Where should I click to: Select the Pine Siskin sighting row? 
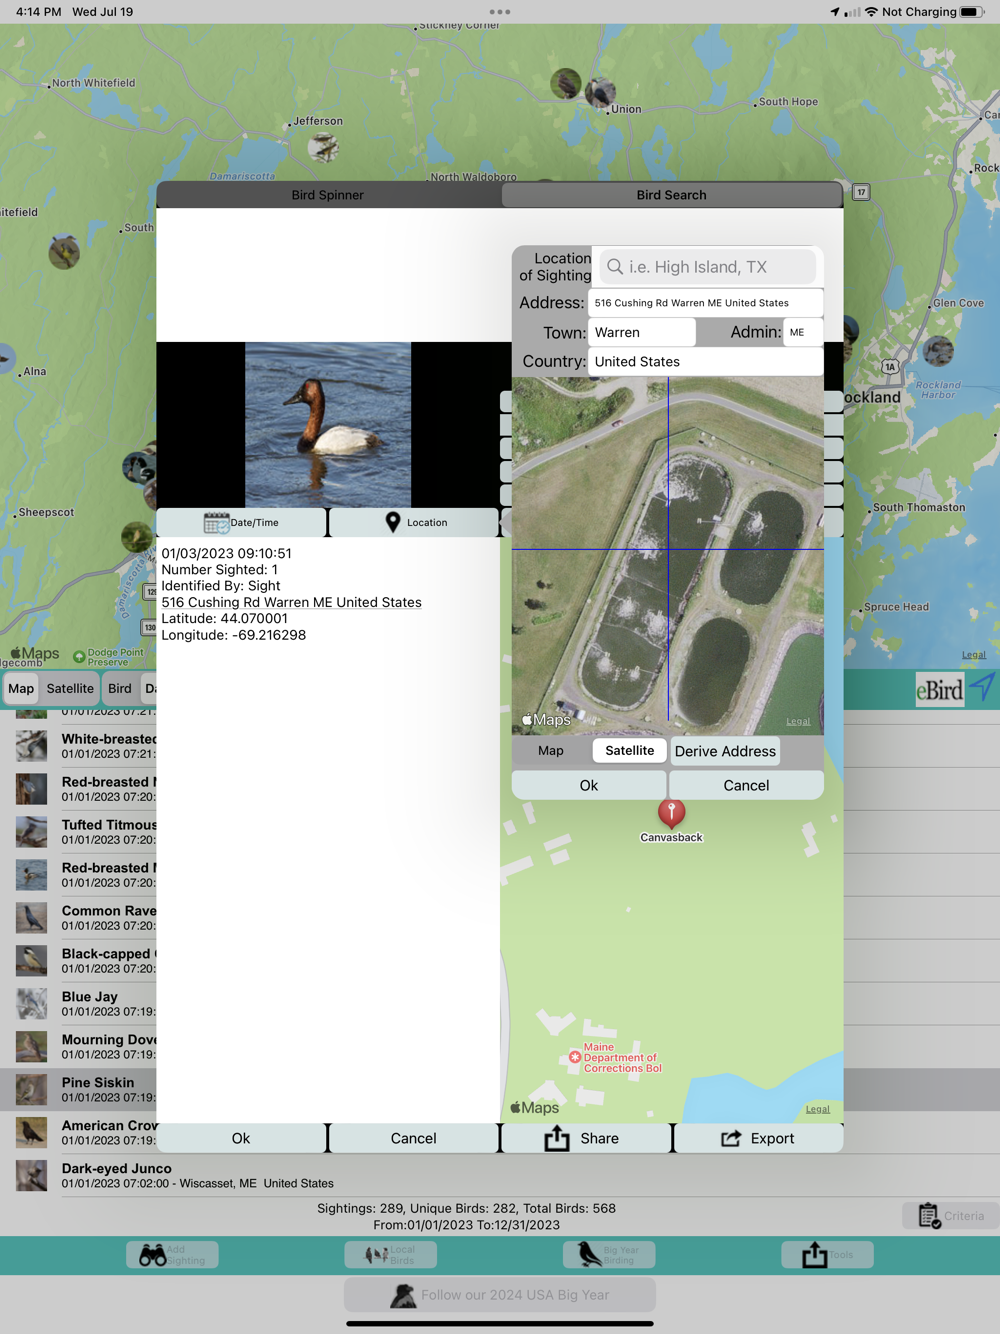tap(78, 1089)
